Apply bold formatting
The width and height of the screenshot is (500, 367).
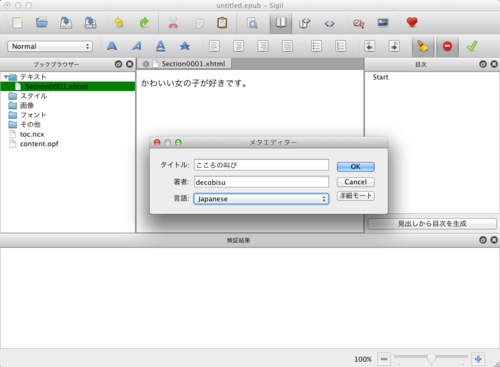(112, 46)
